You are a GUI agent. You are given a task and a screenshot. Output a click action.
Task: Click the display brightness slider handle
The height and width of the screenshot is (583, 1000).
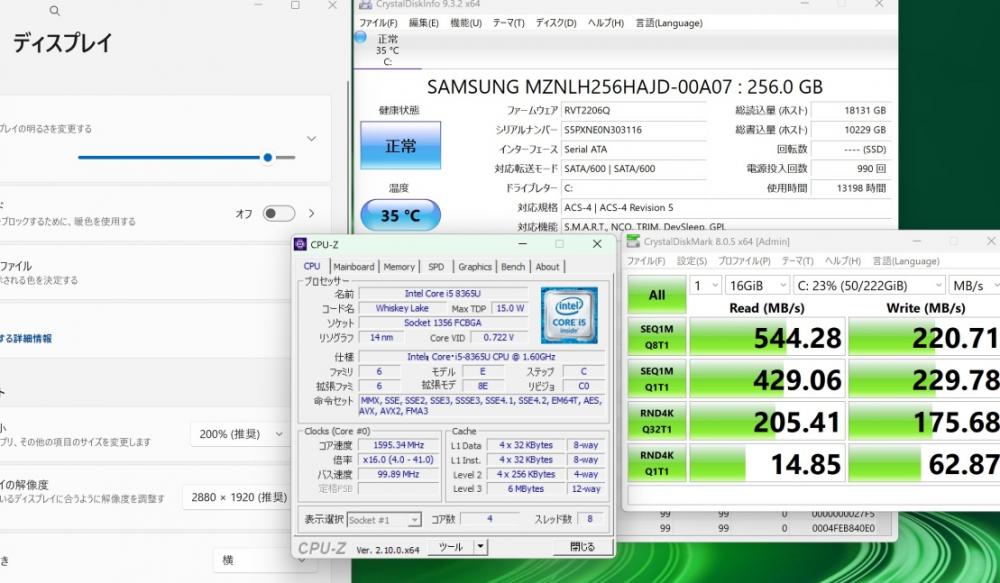268,157
